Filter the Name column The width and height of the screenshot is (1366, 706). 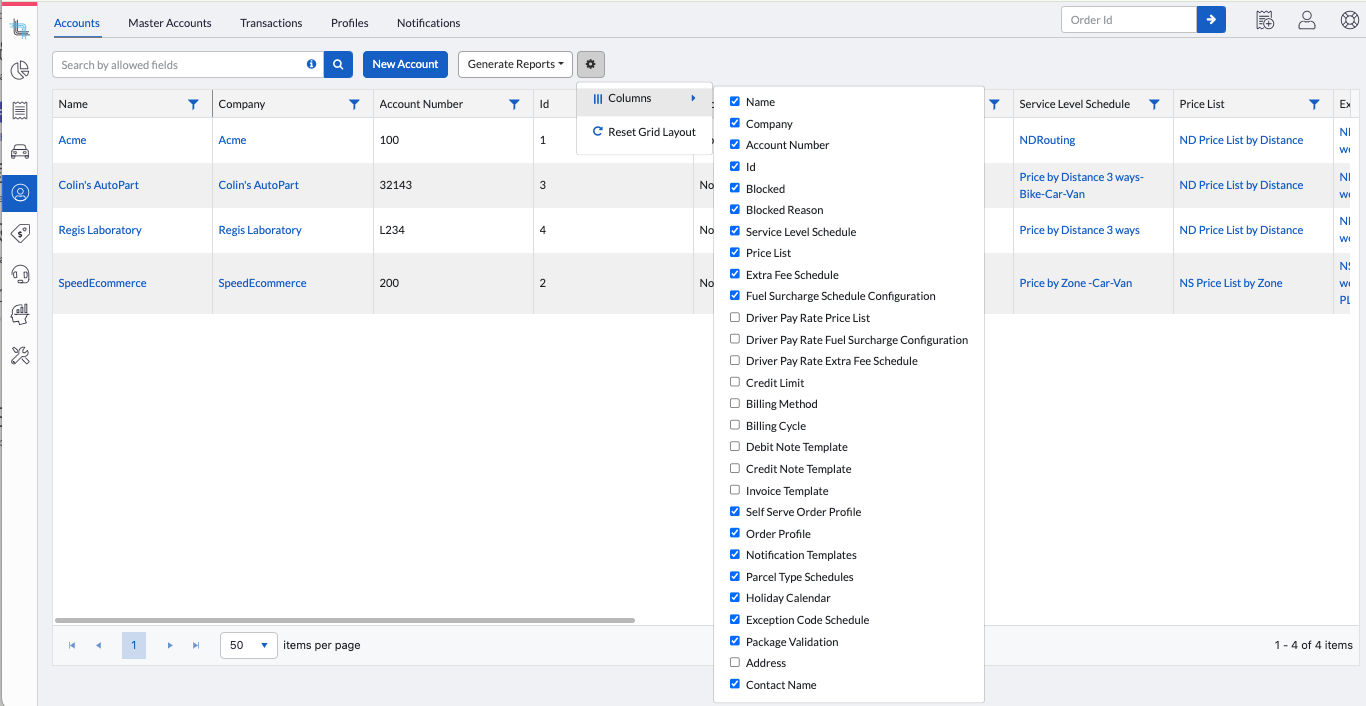click(193, 104)
